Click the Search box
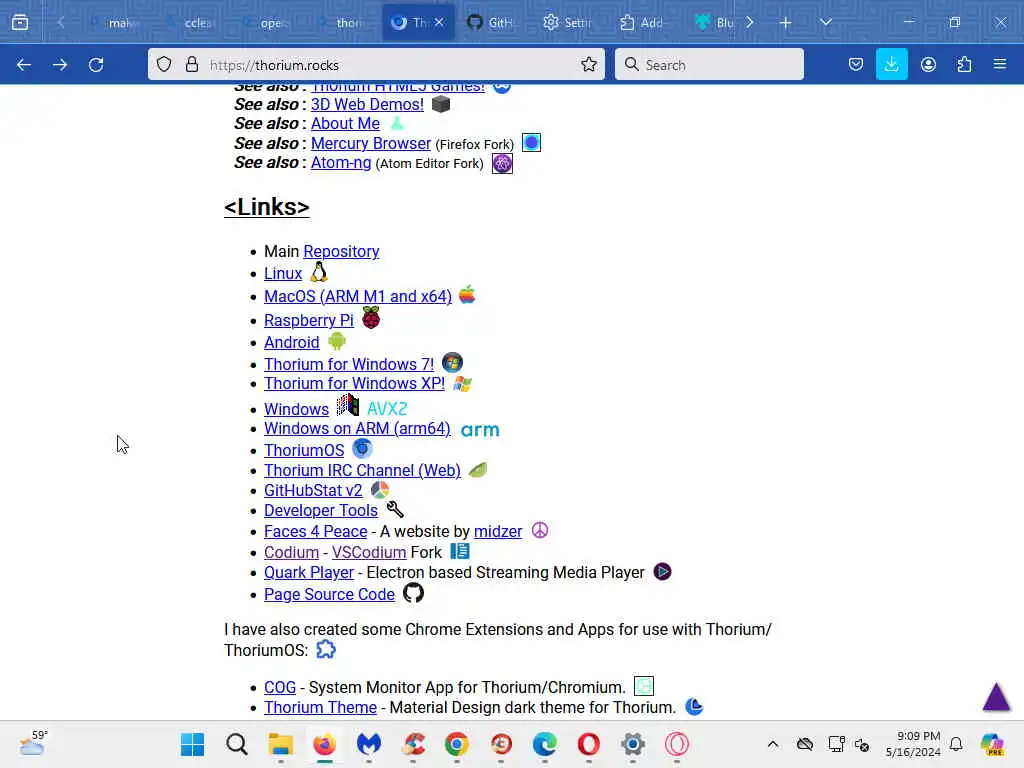Viewport: 1024px width, 768px height. pyautogui.click(x=709, y=64)
